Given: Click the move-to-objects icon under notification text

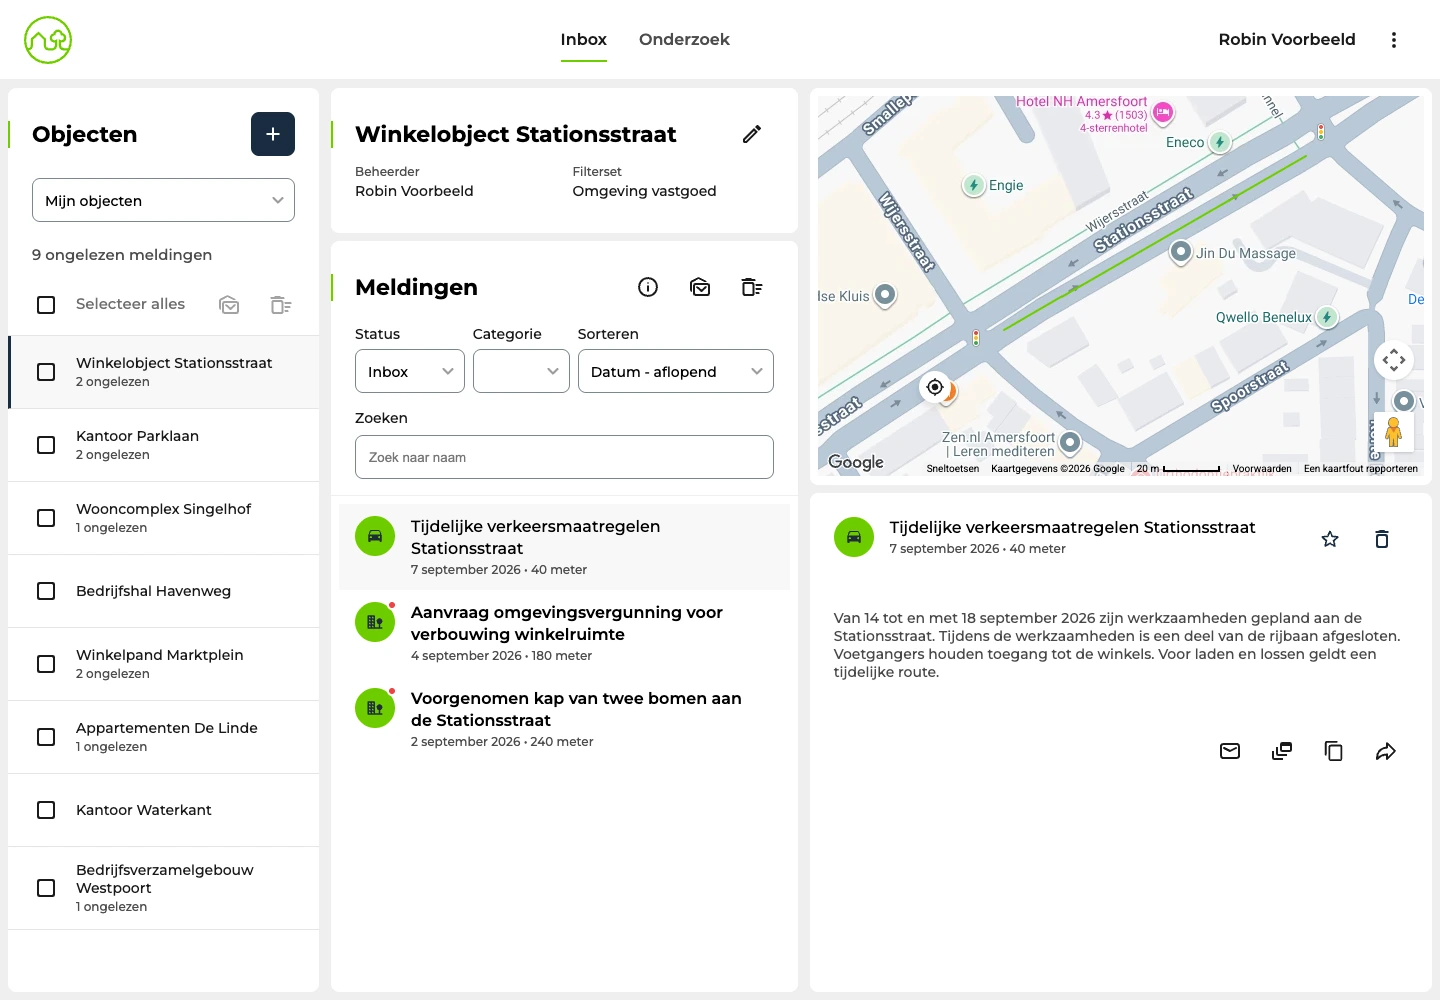Looking at the screenshot, I should coord(1282,751).
